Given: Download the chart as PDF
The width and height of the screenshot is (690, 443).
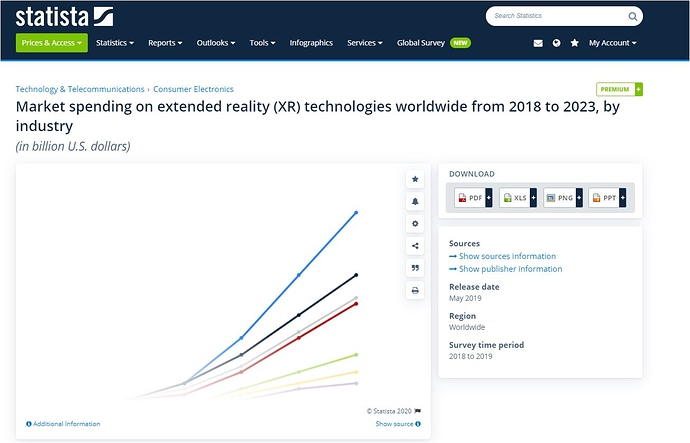Looking at the screenshot, I should tap(473, 198).
